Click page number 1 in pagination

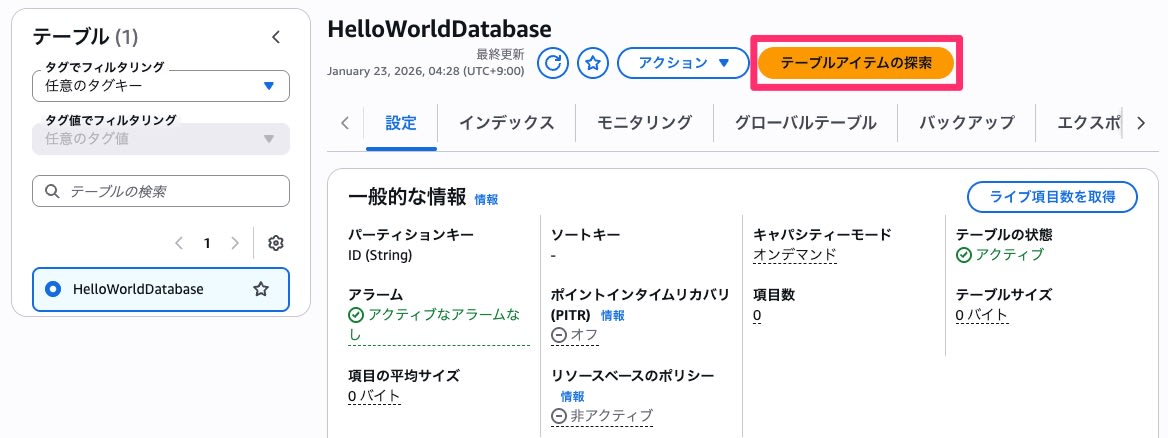207,243
